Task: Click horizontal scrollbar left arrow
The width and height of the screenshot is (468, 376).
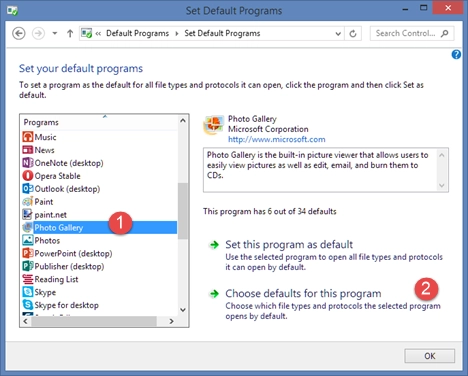Action: click(25, 321)
